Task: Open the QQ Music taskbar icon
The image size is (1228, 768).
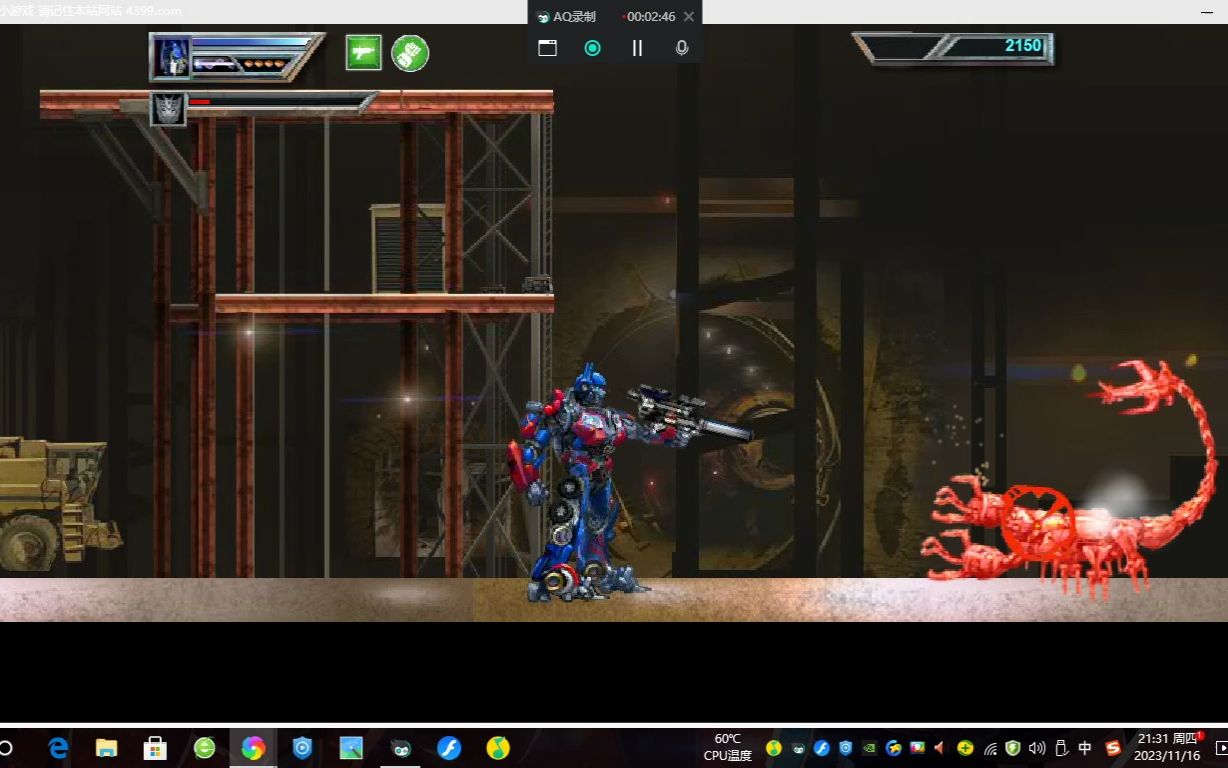Action: point(498,747)
